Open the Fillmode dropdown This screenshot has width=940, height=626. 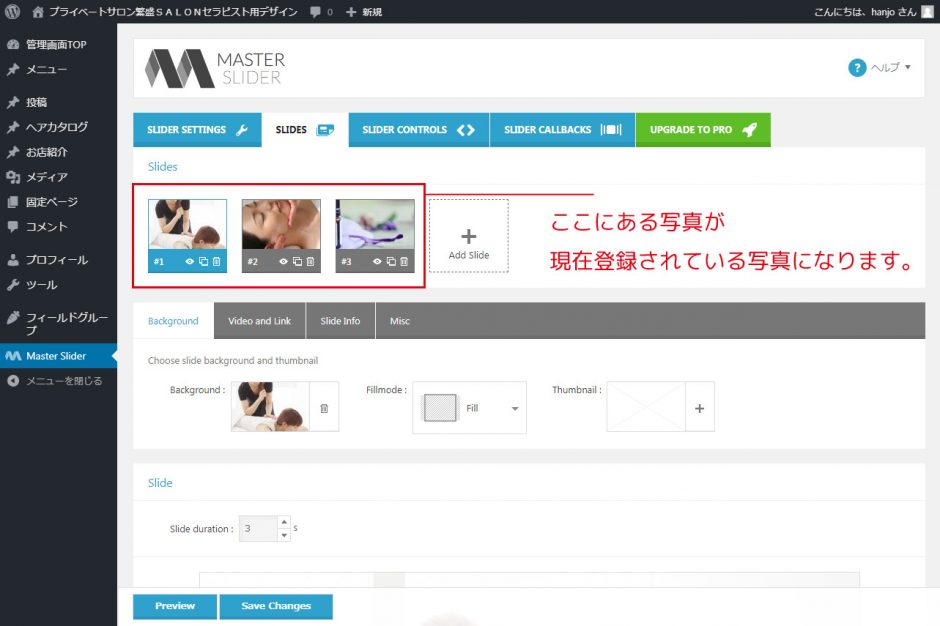514,408
